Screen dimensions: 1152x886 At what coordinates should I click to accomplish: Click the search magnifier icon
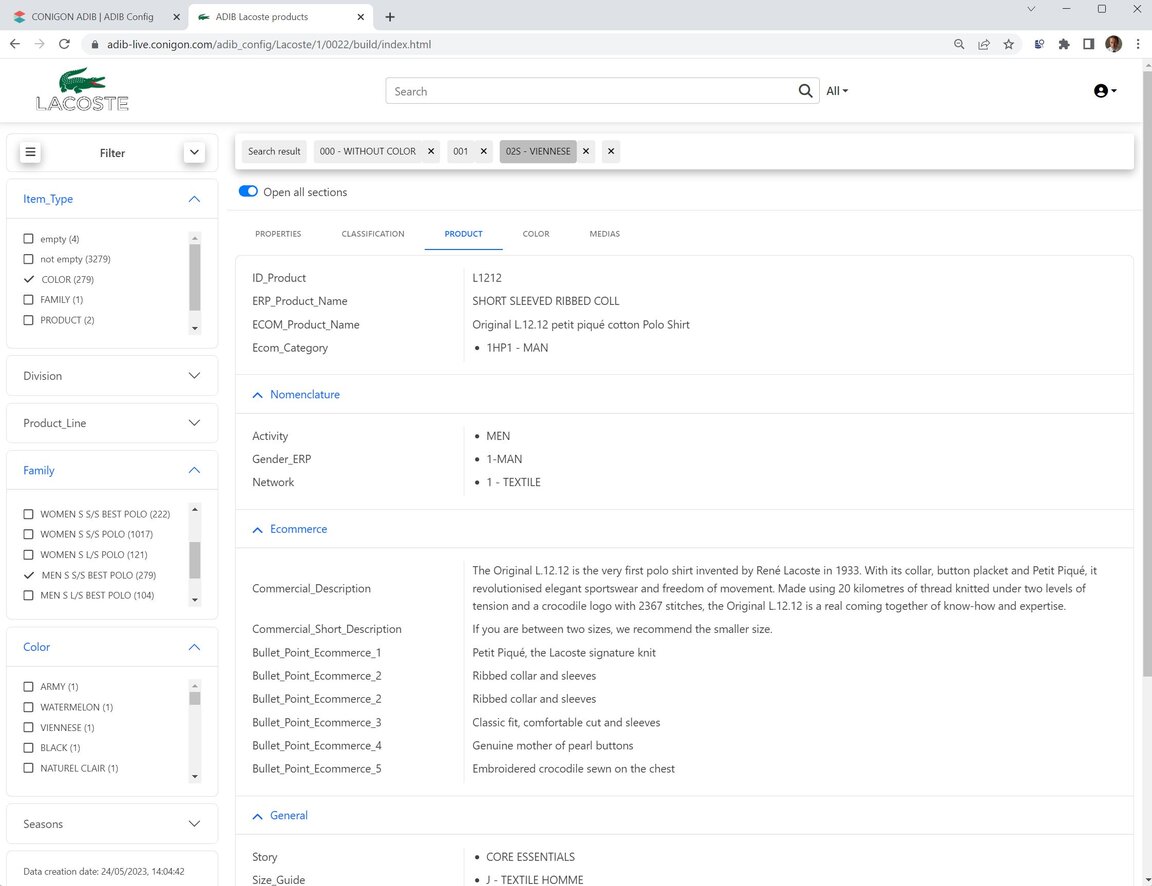pos(805,91)
